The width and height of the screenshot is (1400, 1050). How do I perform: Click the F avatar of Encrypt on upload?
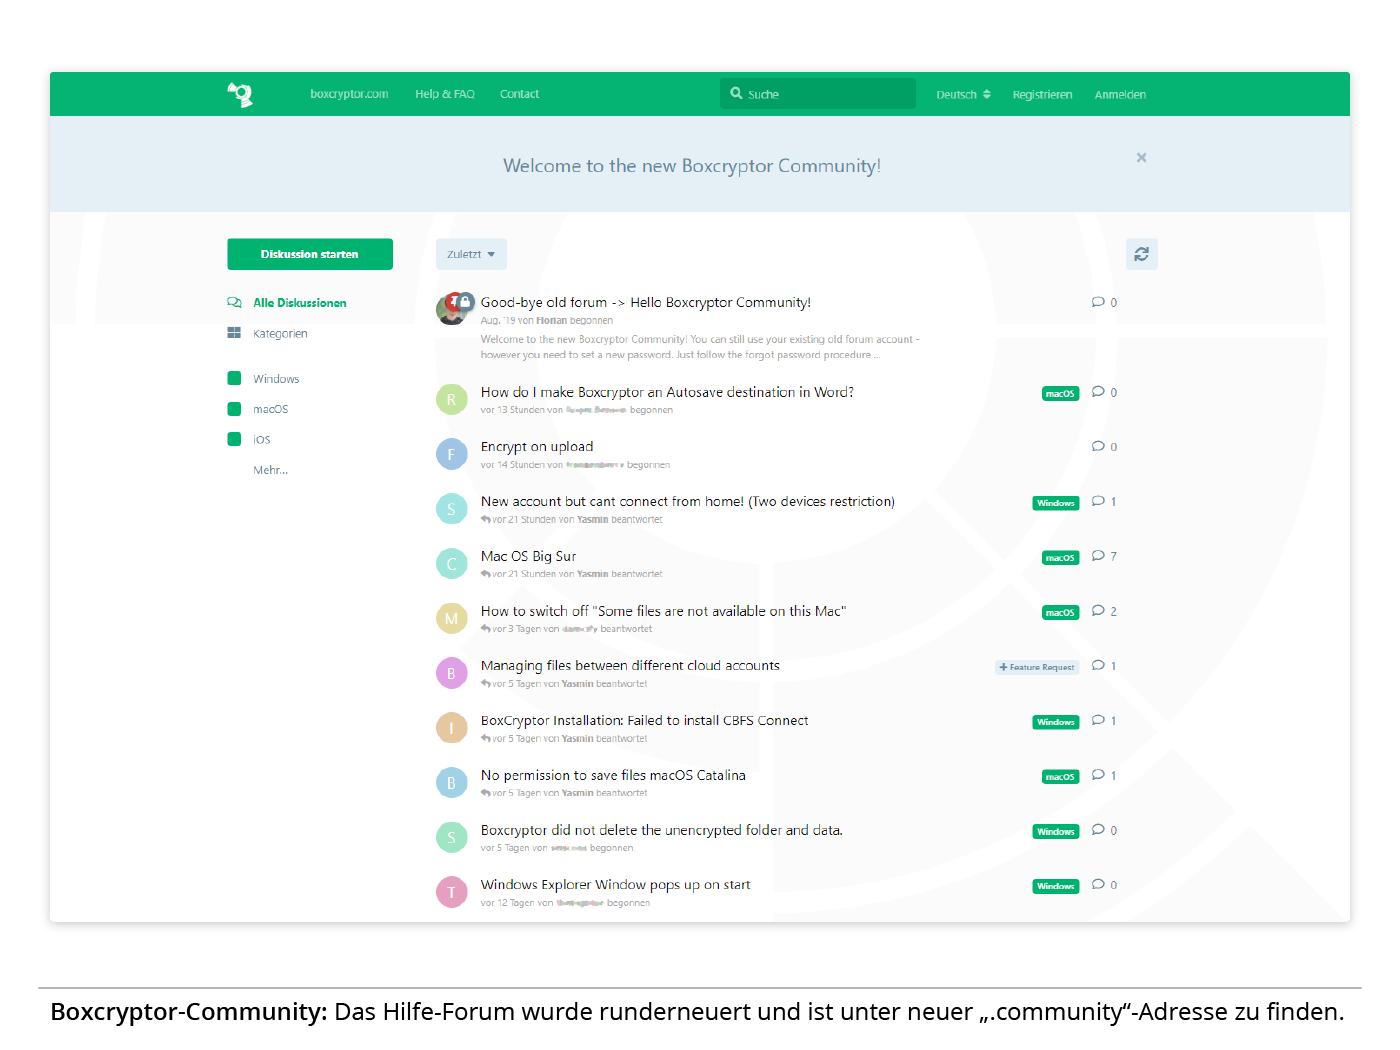[451, 454]
